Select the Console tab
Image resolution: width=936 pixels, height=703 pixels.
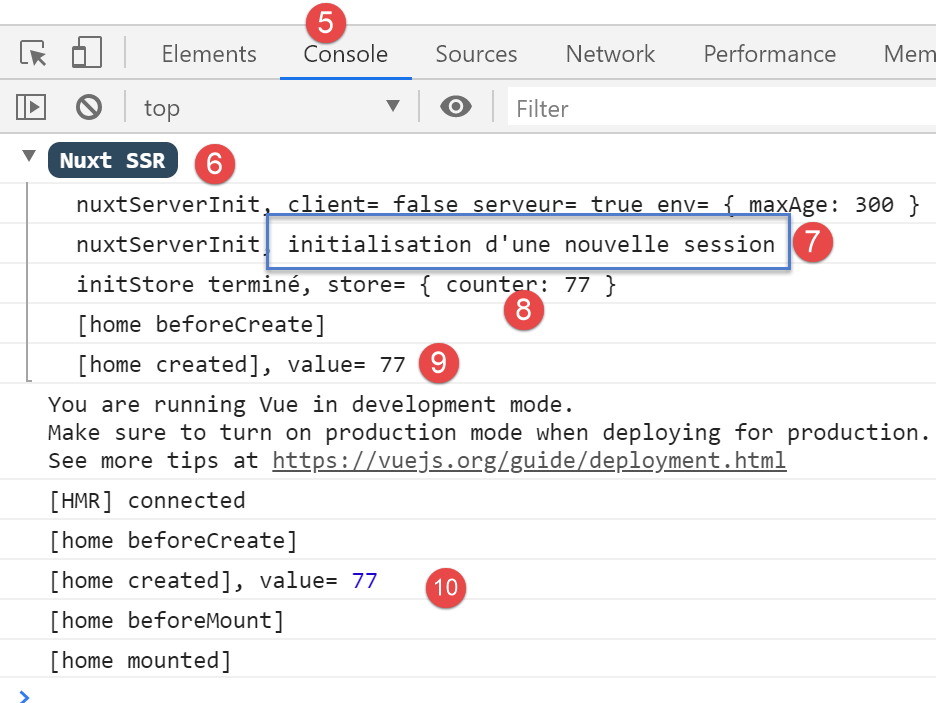pos(345,54)
